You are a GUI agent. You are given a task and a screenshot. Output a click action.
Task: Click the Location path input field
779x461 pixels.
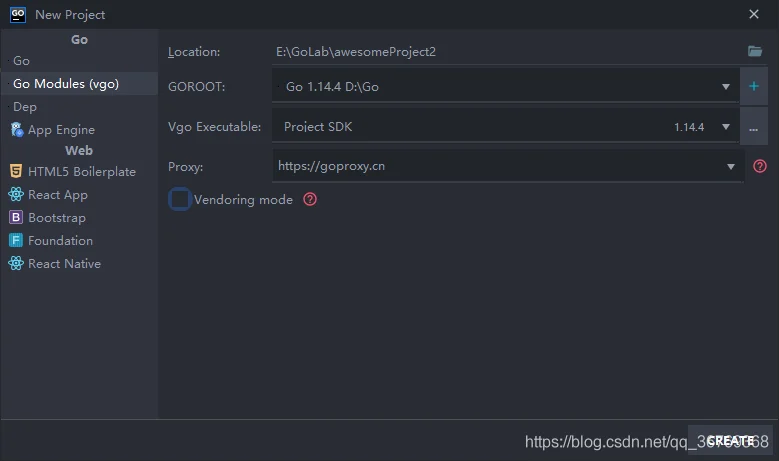[507, 52]
